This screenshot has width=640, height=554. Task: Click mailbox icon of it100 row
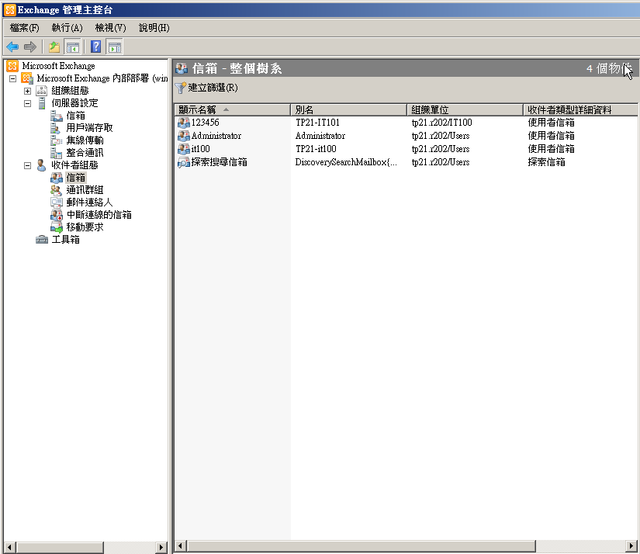[184, 149]
